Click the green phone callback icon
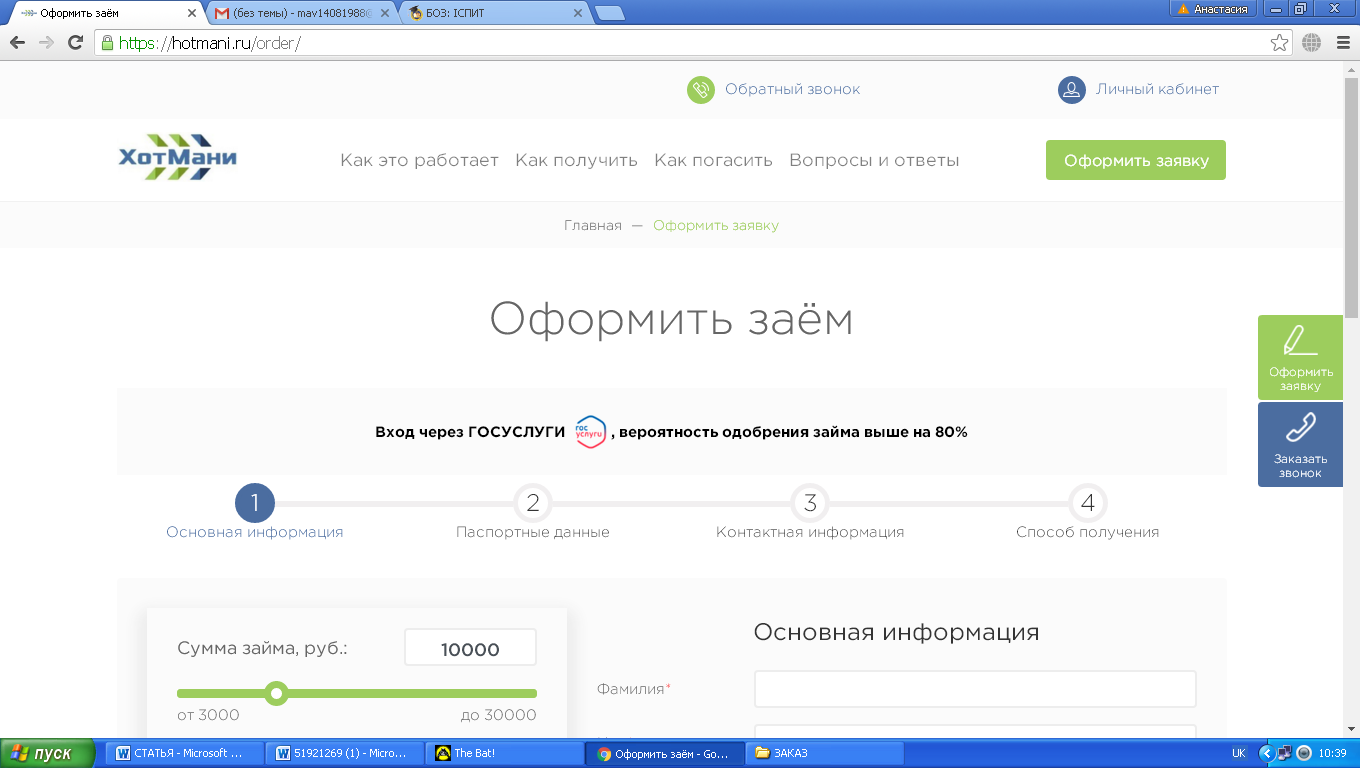The width and height of the screenshot is (1360, 768). click(x=701, y=90)
